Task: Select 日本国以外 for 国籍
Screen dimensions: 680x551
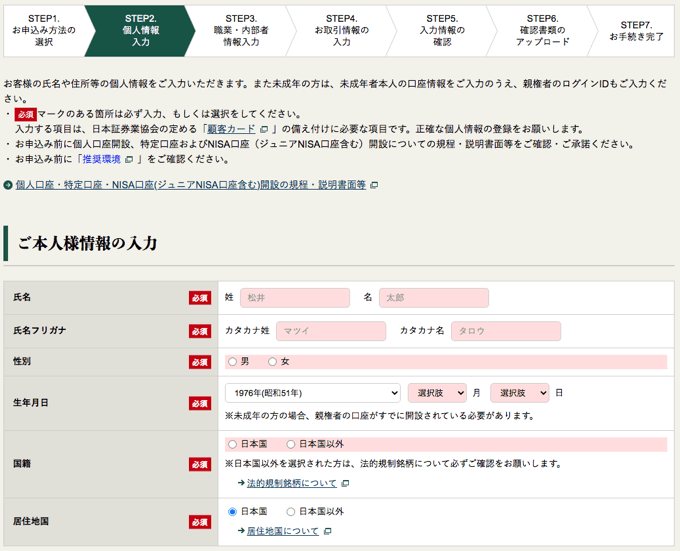Action: [x=291, y=444]
